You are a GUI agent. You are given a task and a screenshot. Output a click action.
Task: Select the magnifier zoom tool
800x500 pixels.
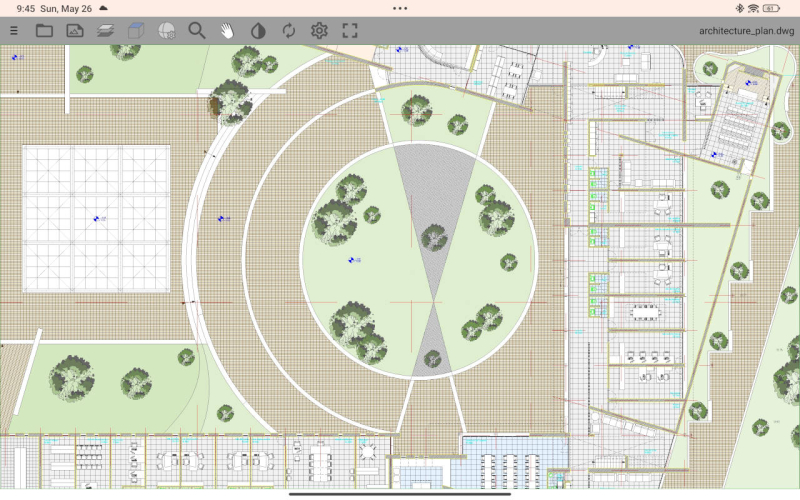coord(197,31)
